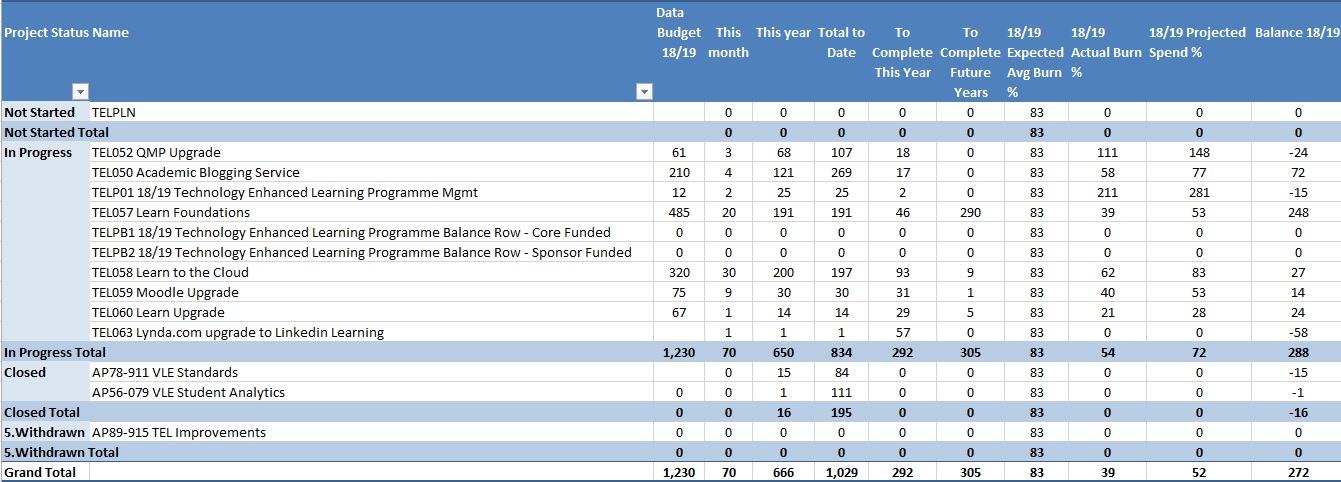Open the Name column filter dropdown
Screen dimensions: 1341x482
tap(644, 92)
